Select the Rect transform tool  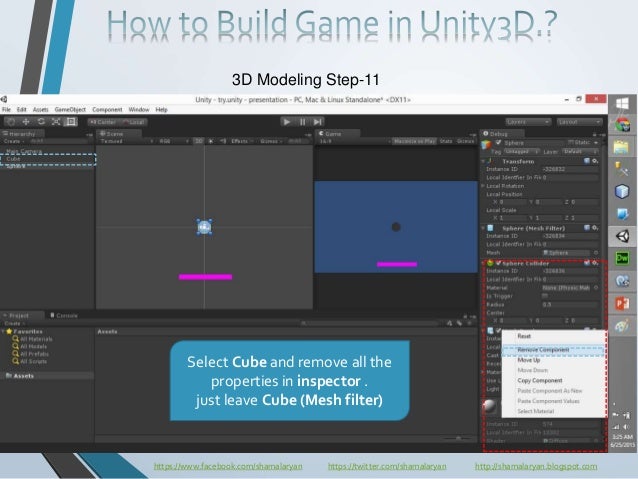pyautogui.click(x=71, y=122)
